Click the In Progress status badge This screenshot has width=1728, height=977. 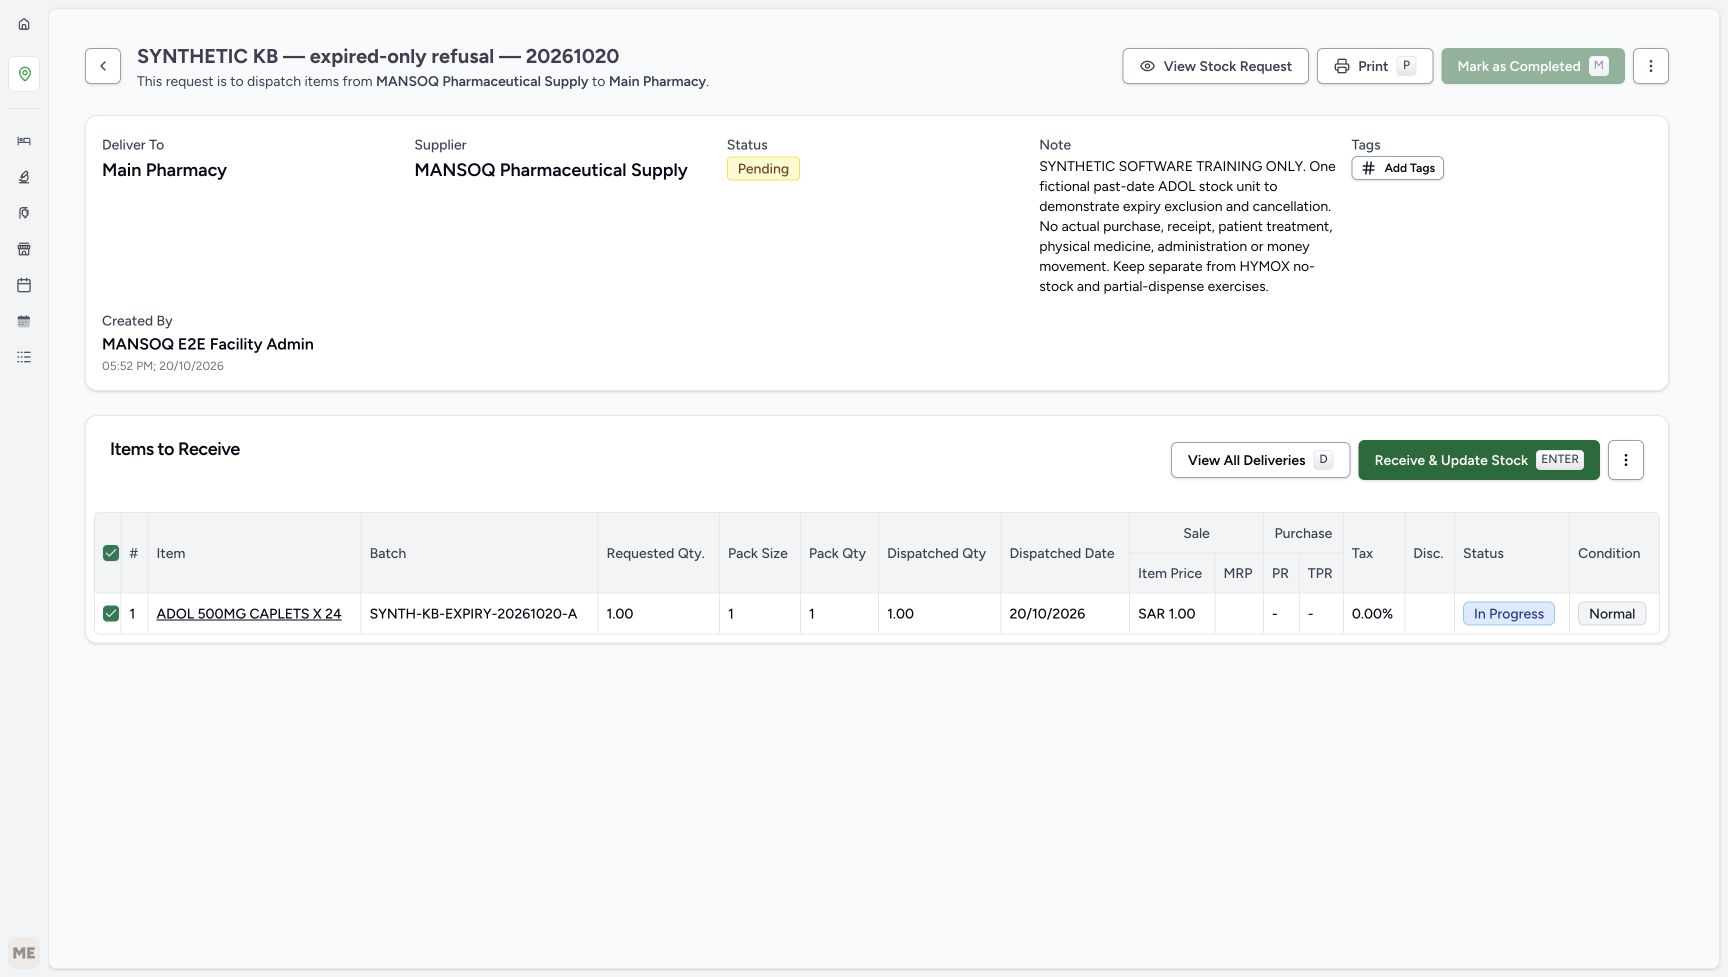tap(1509, 614)
